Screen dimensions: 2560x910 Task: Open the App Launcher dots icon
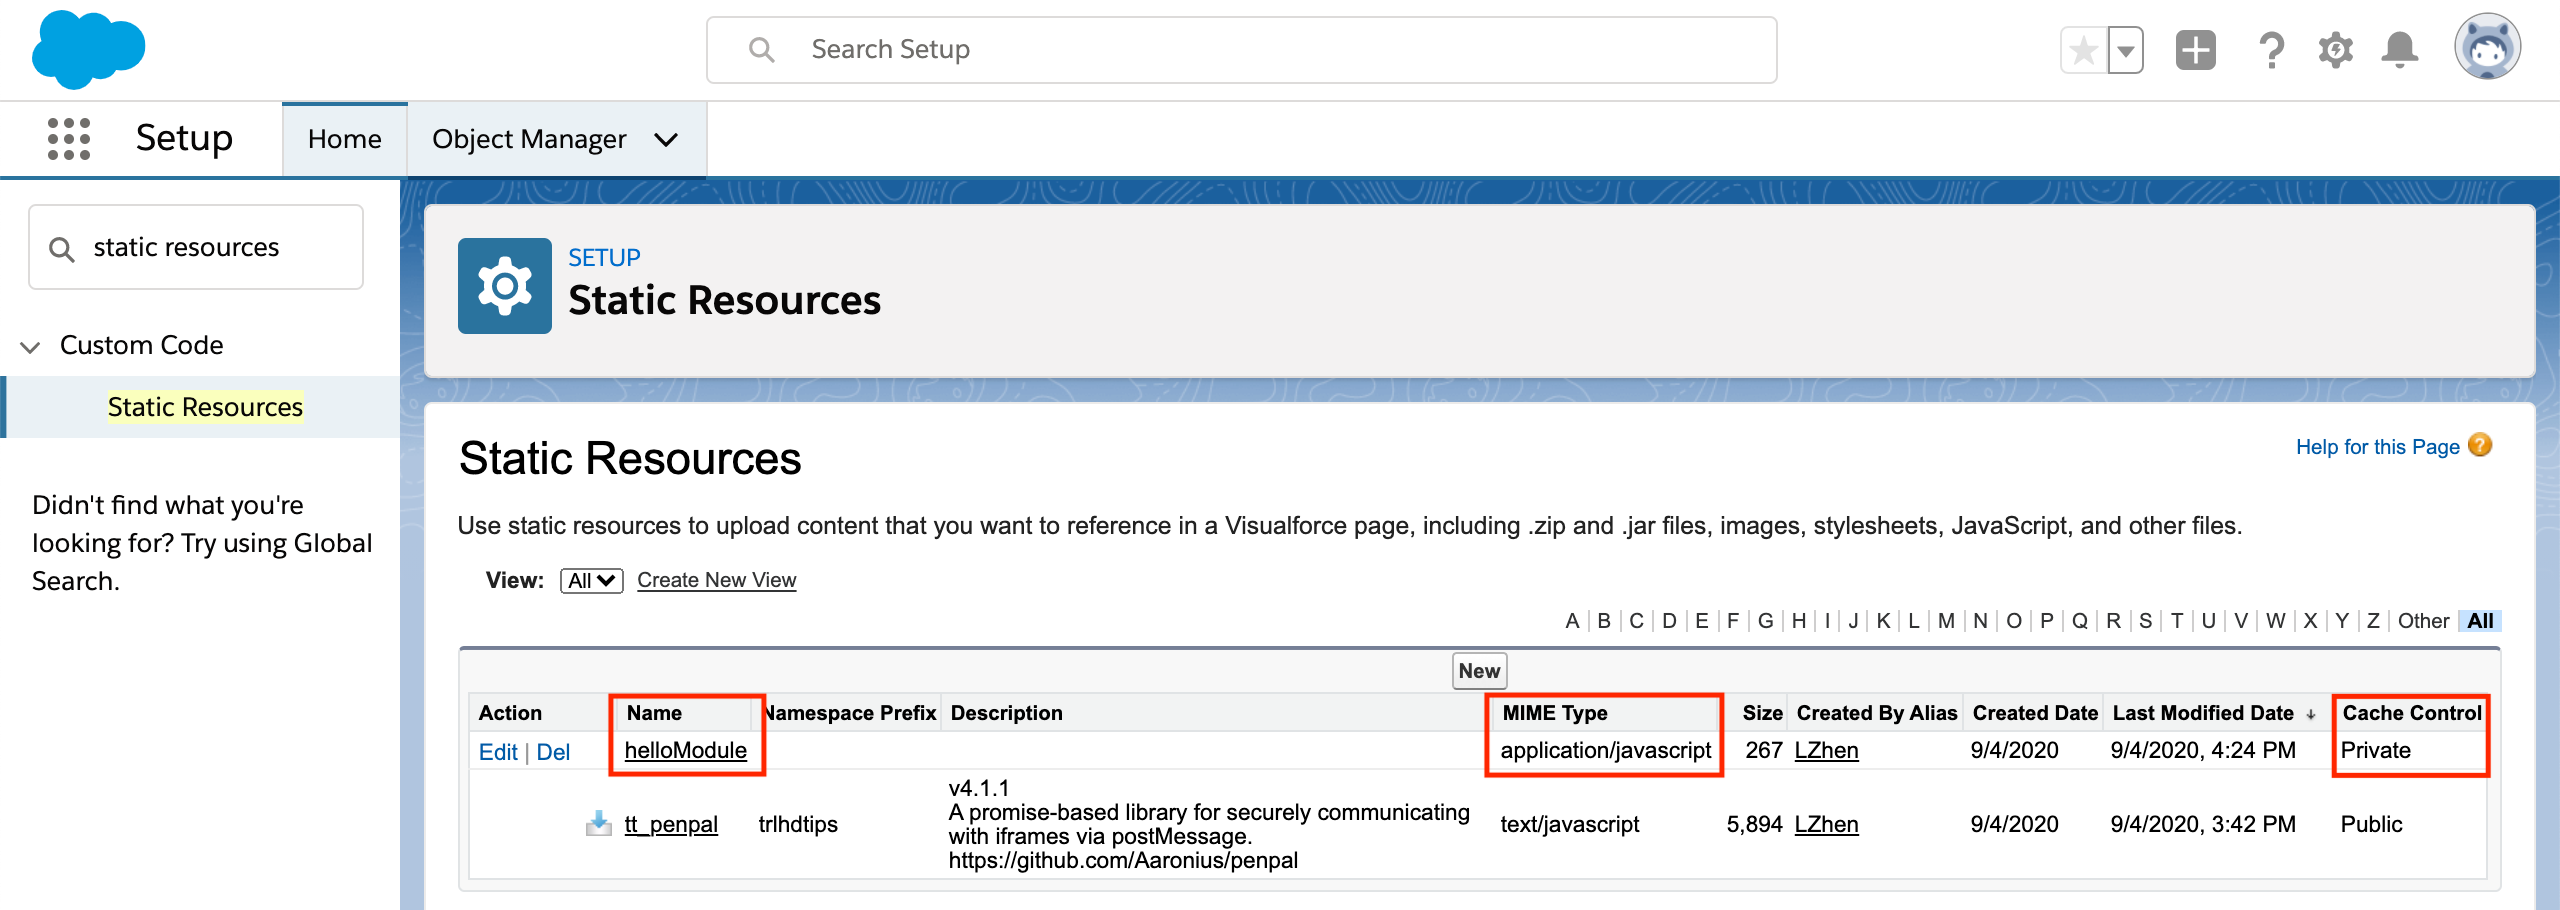(x=69, y=138)
